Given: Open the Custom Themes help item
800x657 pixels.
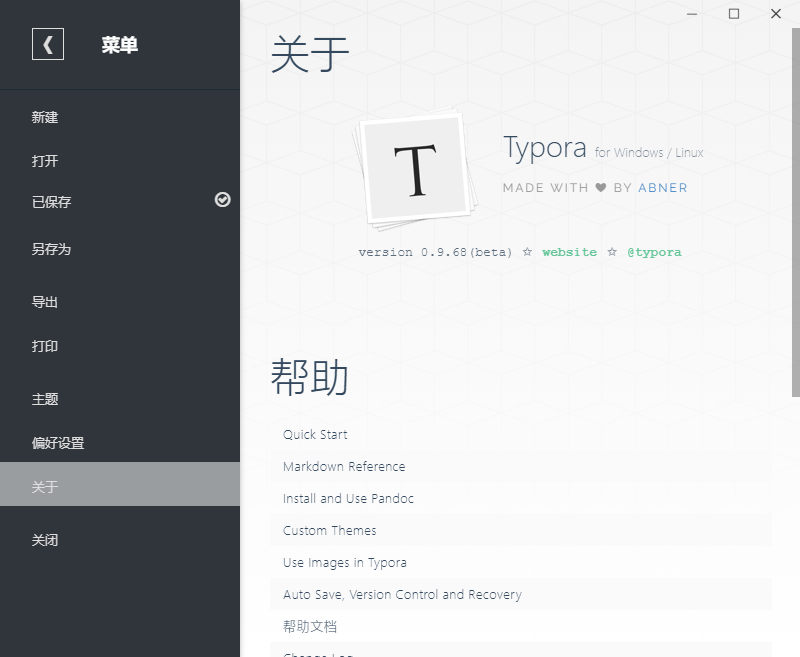Looking at the screenshot, I should [x=521, y=530].
